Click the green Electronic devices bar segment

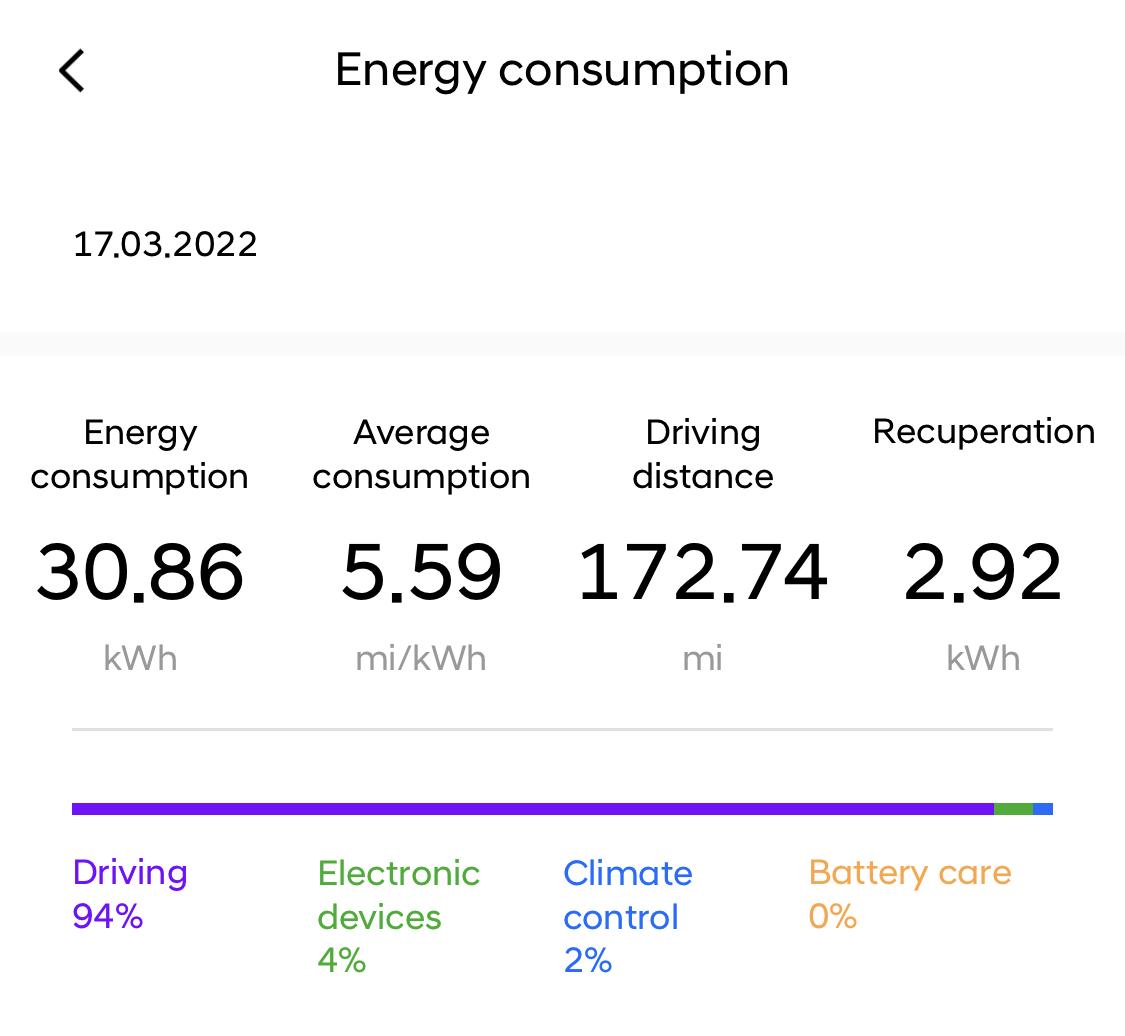tap(1013, 809)
